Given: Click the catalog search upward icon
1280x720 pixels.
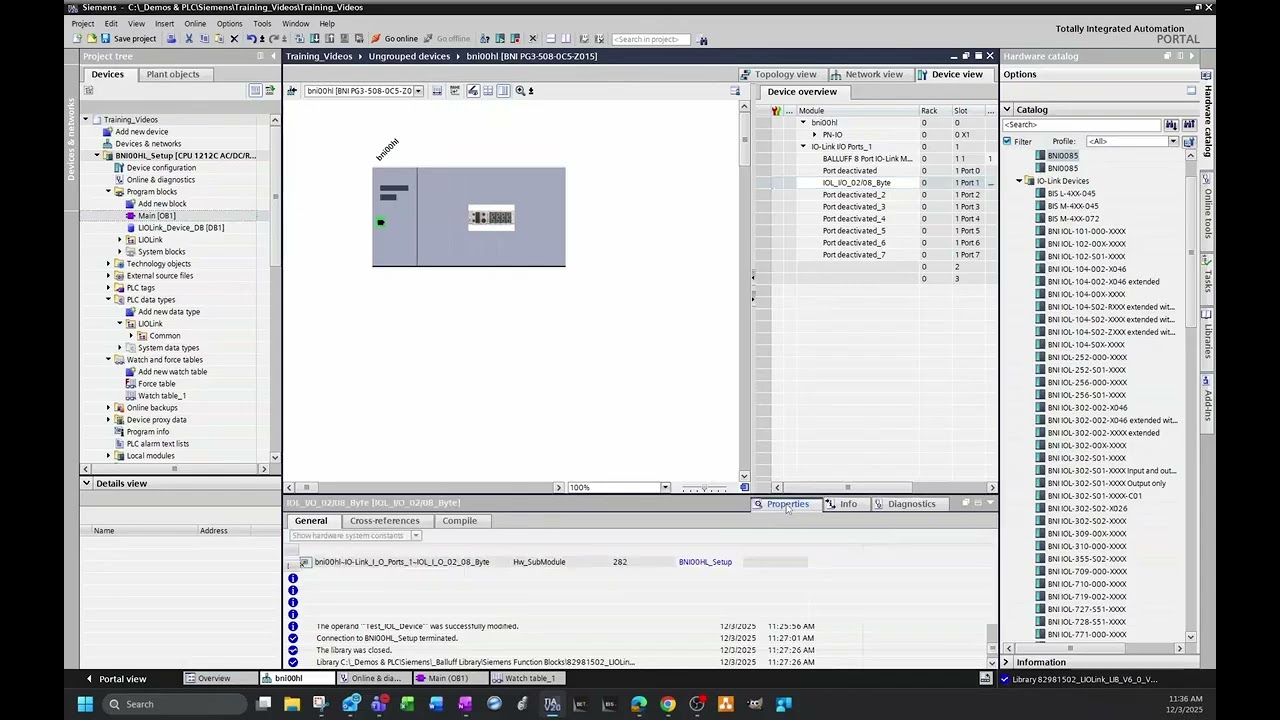Looking at the screenshot, I should tap(1189, 125).
